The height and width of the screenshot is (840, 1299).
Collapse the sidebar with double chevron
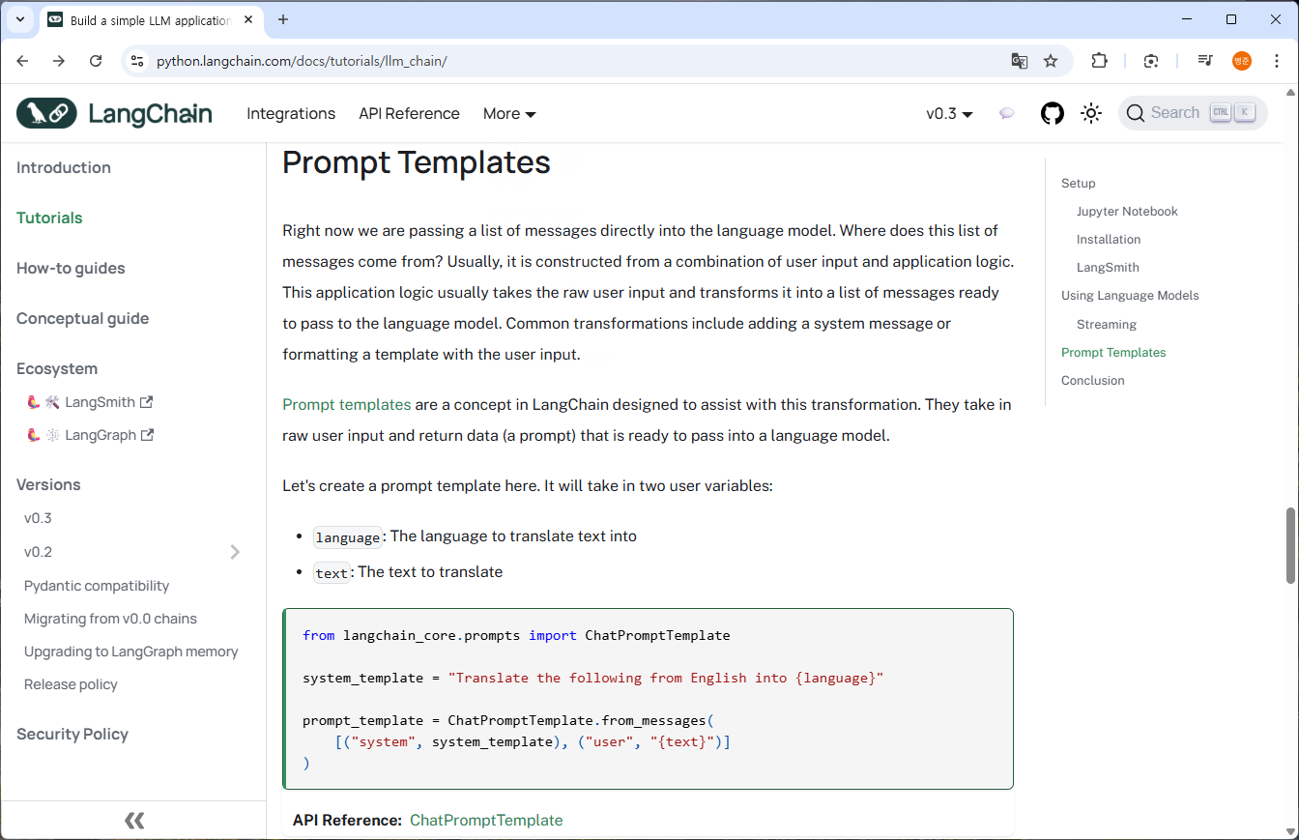coord(134,821)
